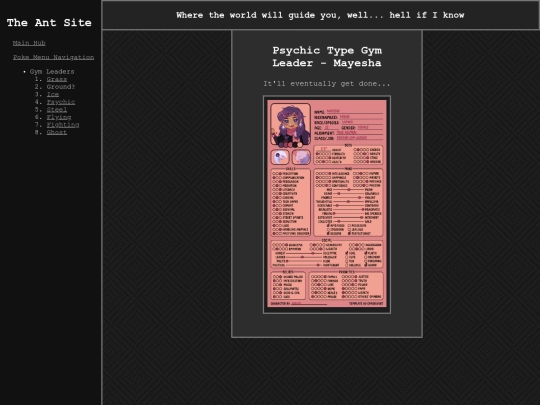
Task: Go to the Grass gym leader page
Action: coord(57,79)
